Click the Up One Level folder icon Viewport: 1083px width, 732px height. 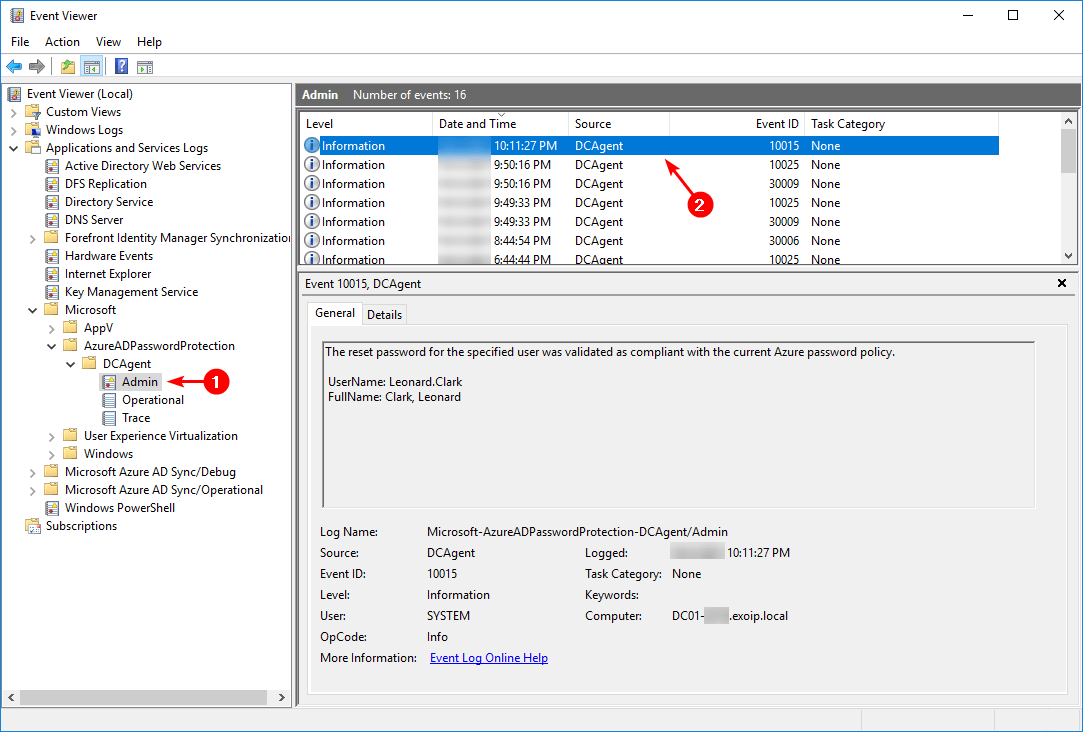click(x=67, y=67)
